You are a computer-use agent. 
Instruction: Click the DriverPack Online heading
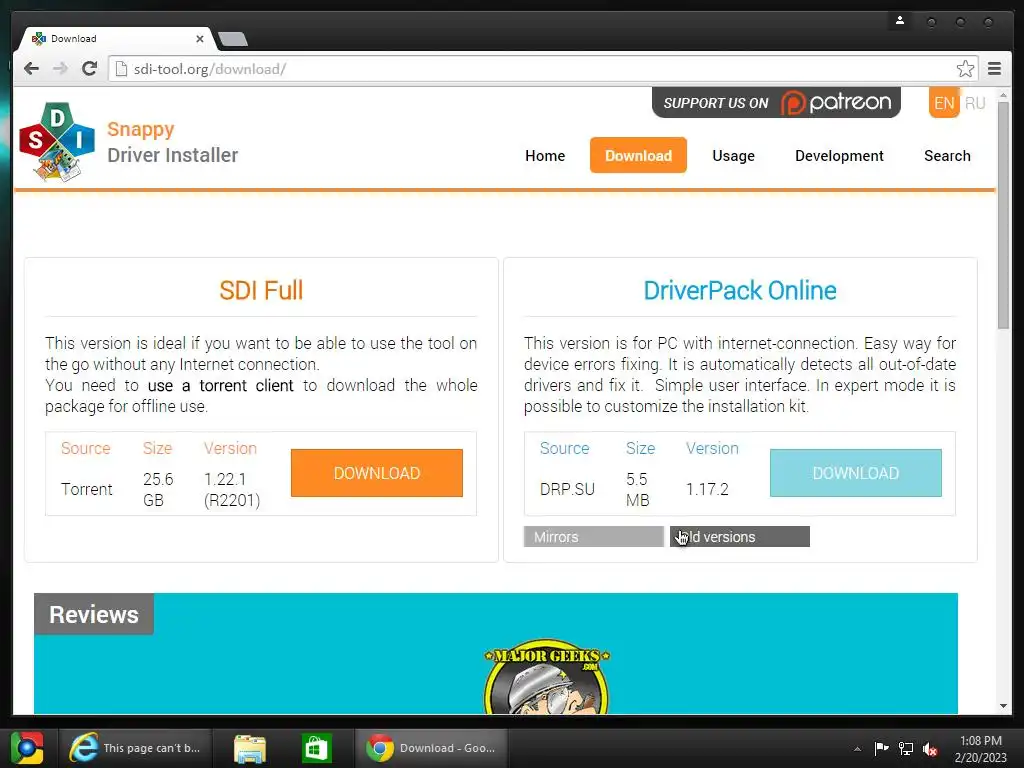(x=740, y=291)
